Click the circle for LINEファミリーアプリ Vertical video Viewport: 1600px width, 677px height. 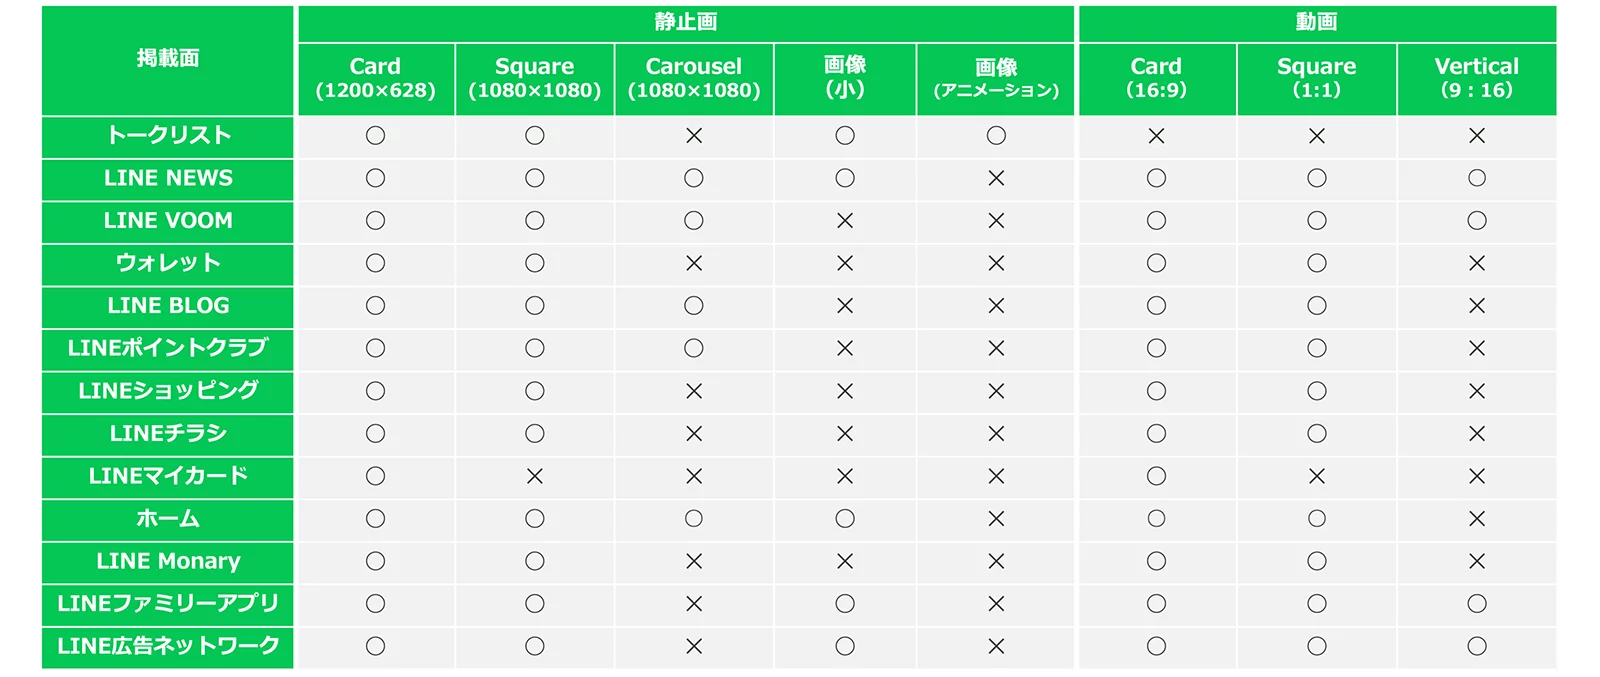1477,604
